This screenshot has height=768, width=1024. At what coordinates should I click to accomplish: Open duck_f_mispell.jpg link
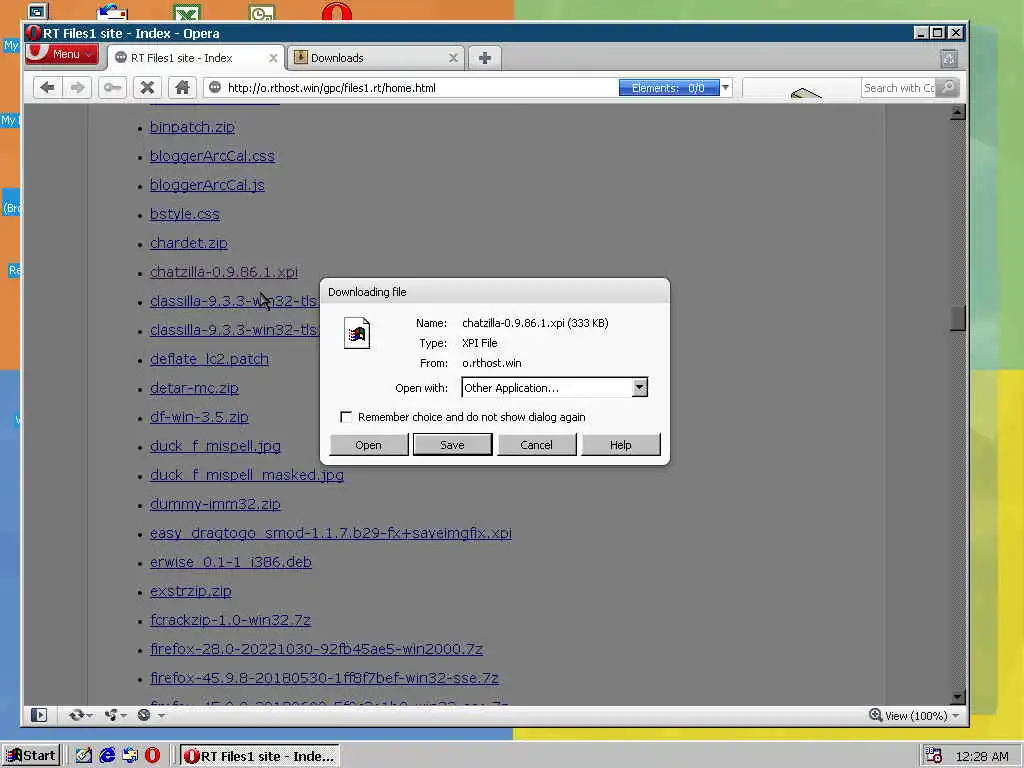216,446
